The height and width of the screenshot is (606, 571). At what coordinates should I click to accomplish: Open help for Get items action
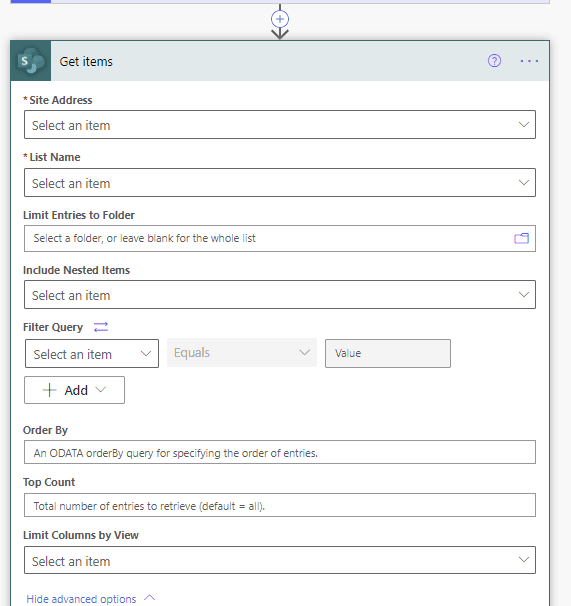[494, 61]
